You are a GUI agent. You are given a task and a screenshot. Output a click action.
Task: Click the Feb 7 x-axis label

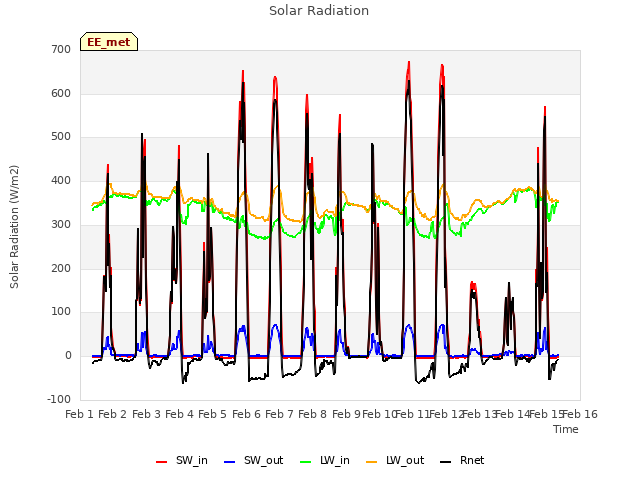click(x=279, y=414)
